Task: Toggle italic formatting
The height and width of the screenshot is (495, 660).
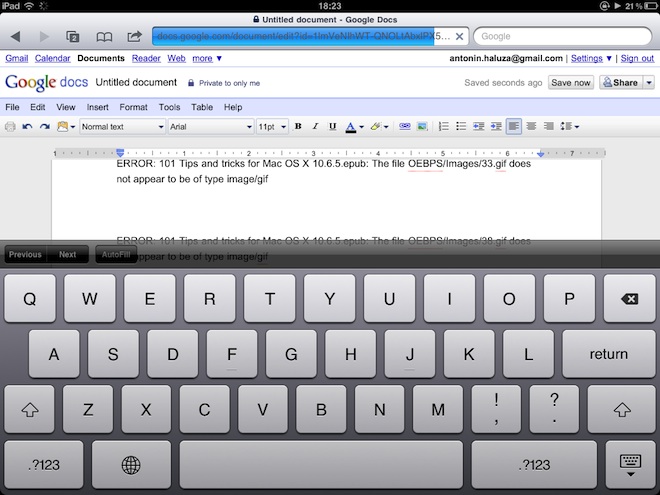Action: coord(315,126)
